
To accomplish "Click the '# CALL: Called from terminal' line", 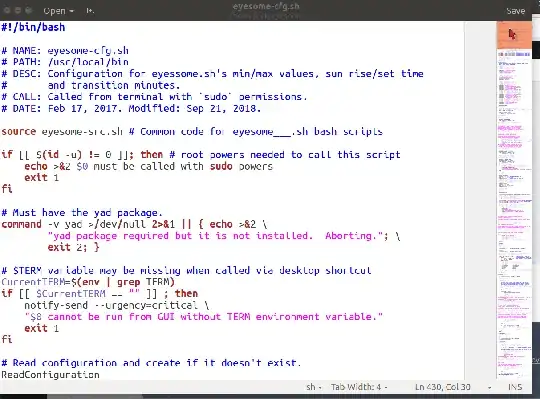I will (154, 97).
